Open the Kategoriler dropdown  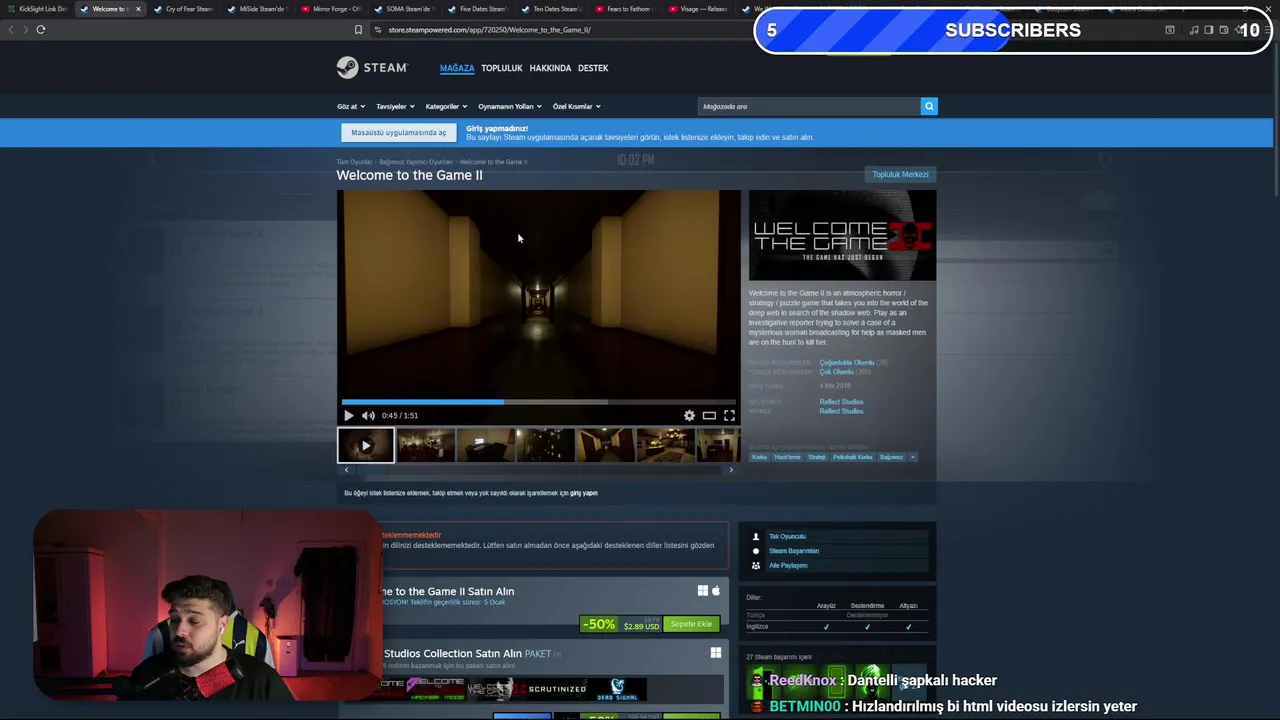coord(446,106)
